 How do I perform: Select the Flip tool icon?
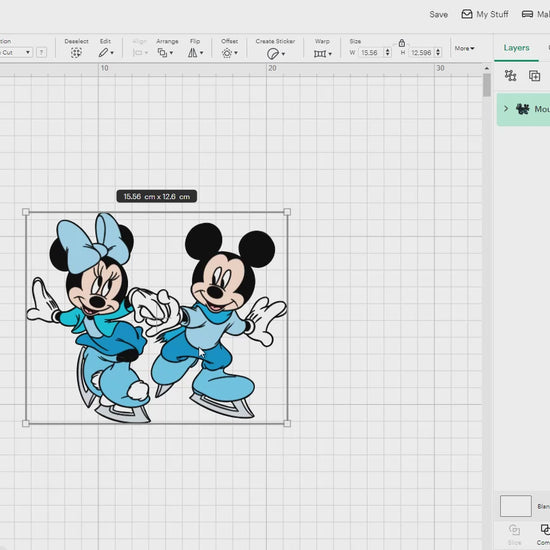click(195, 53)
